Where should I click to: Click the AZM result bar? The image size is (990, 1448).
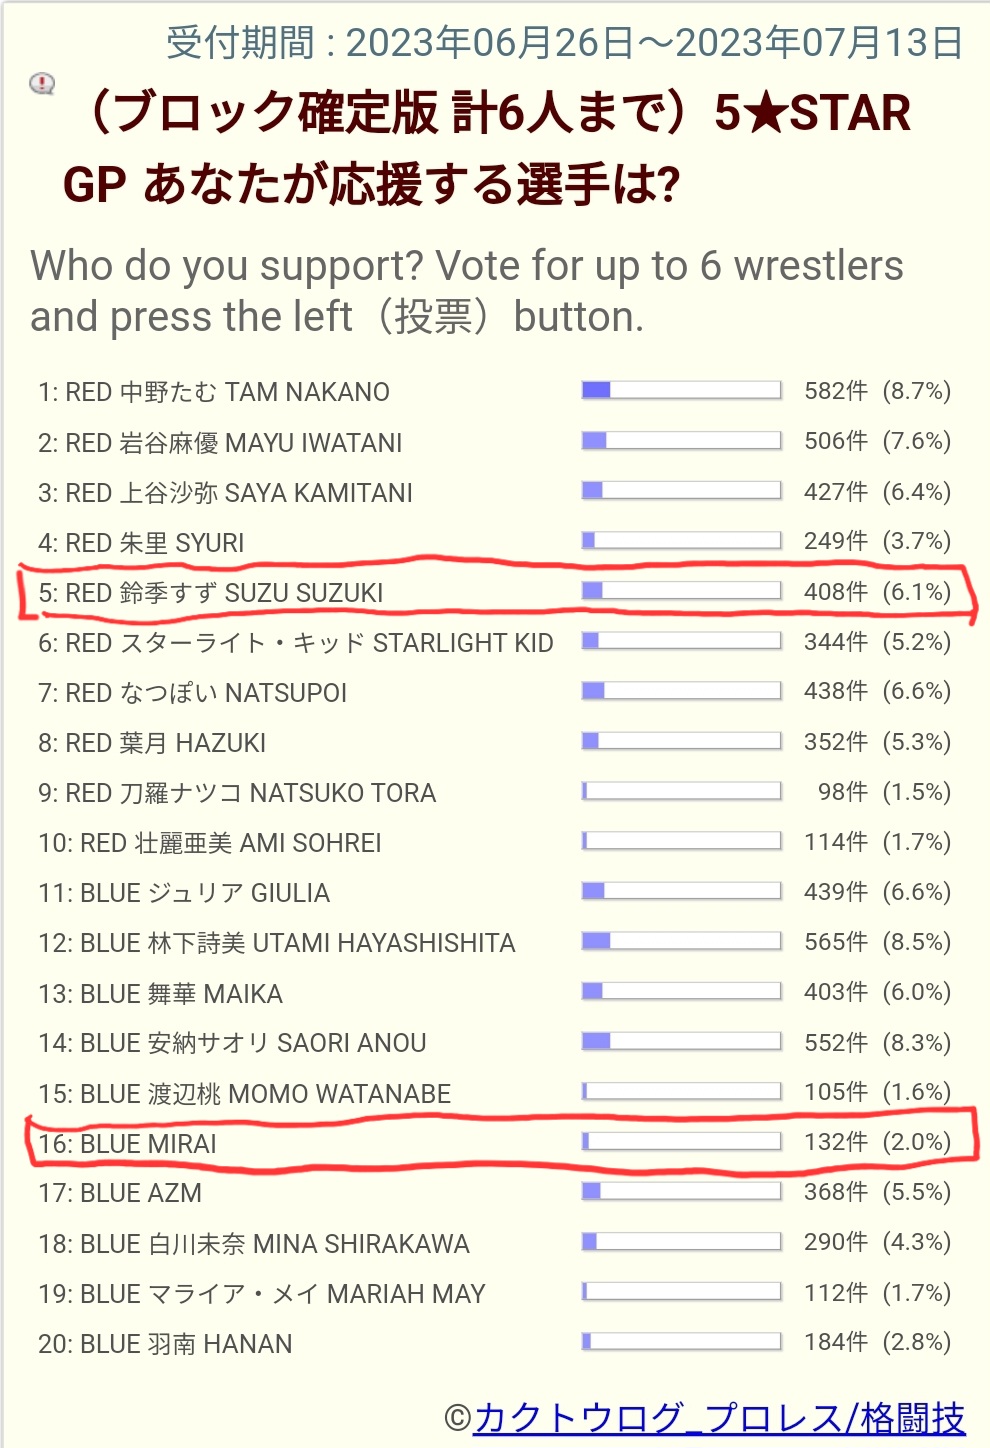tap(681, 1191)
